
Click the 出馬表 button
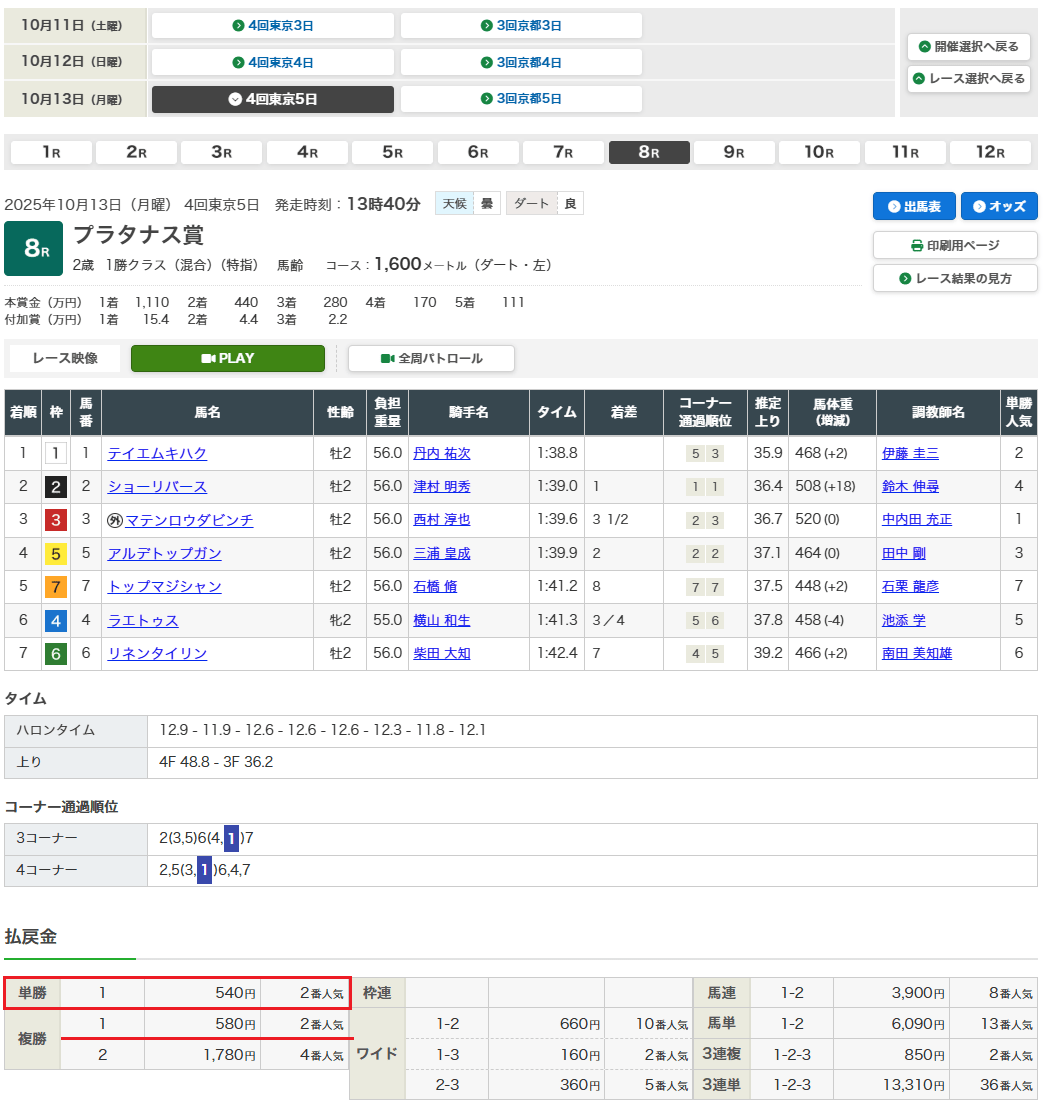913,206
